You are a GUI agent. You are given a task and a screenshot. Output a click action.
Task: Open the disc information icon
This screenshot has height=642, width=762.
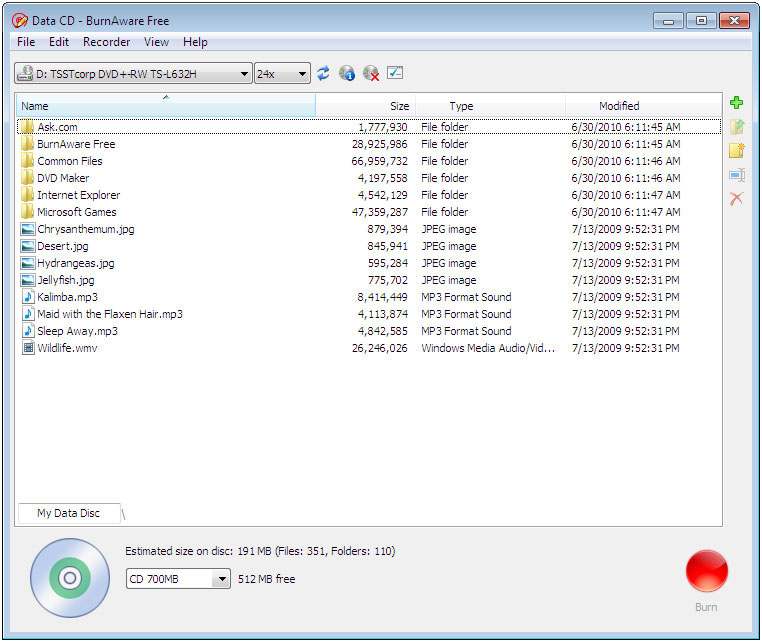tap(347, 73)
